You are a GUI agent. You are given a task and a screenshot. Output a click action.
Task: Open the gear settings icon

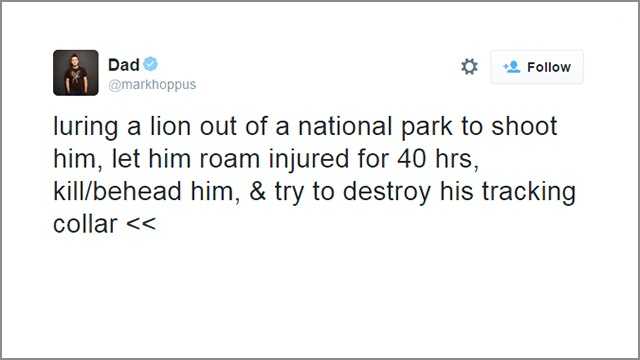pyautogui.click(x=469, y=67)
